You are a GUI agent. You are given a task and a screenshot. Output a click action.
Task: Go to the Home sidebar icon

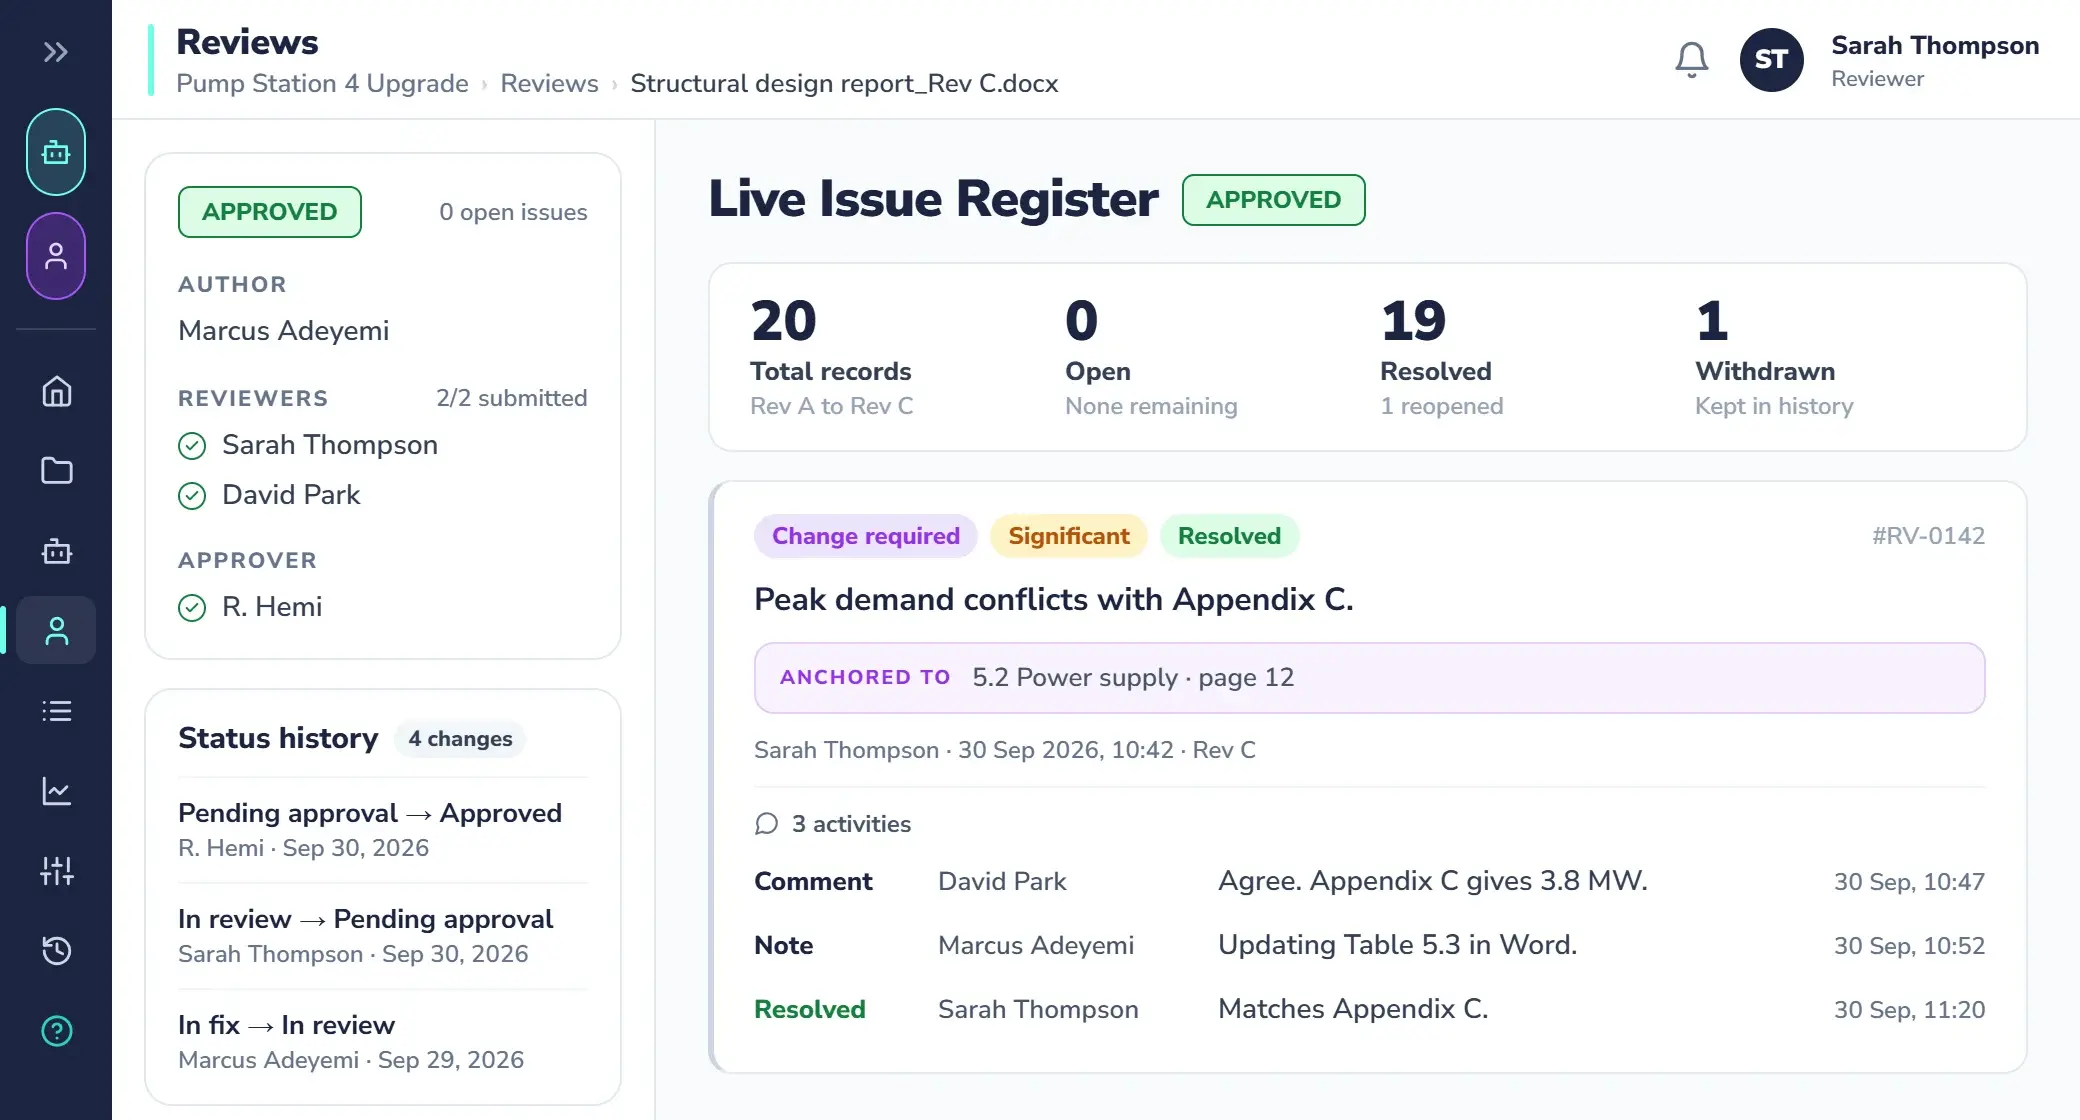[56, 391]
